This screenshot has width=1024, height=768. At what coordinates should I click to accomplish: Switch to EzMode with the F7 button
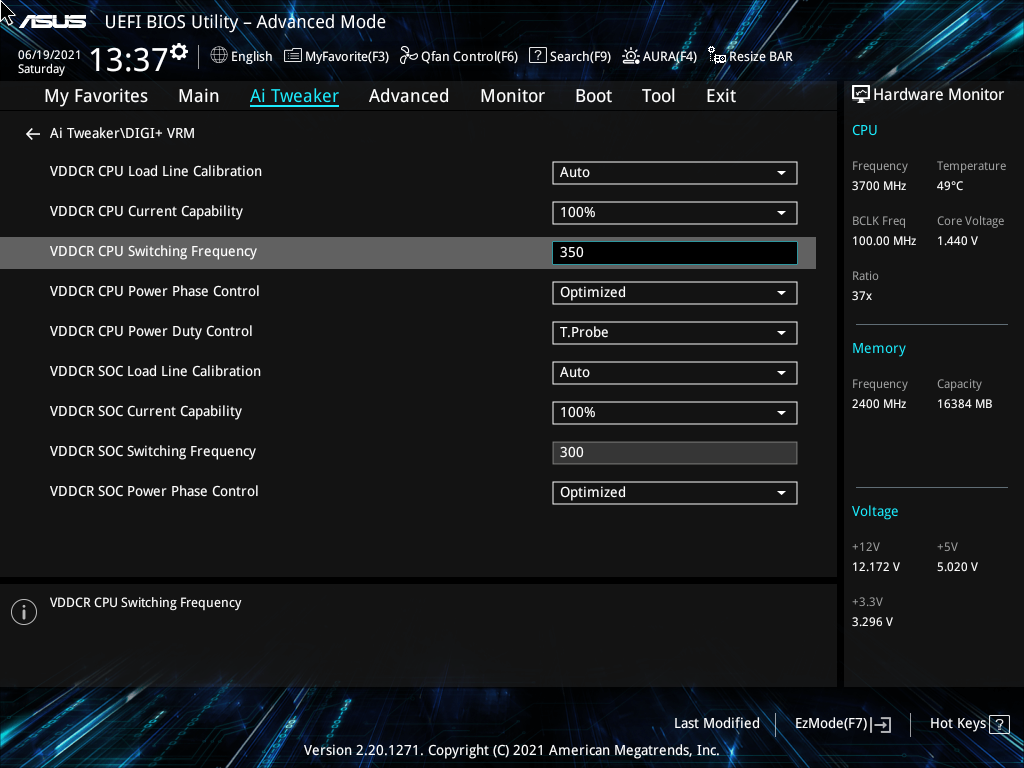tap(841, 723)
